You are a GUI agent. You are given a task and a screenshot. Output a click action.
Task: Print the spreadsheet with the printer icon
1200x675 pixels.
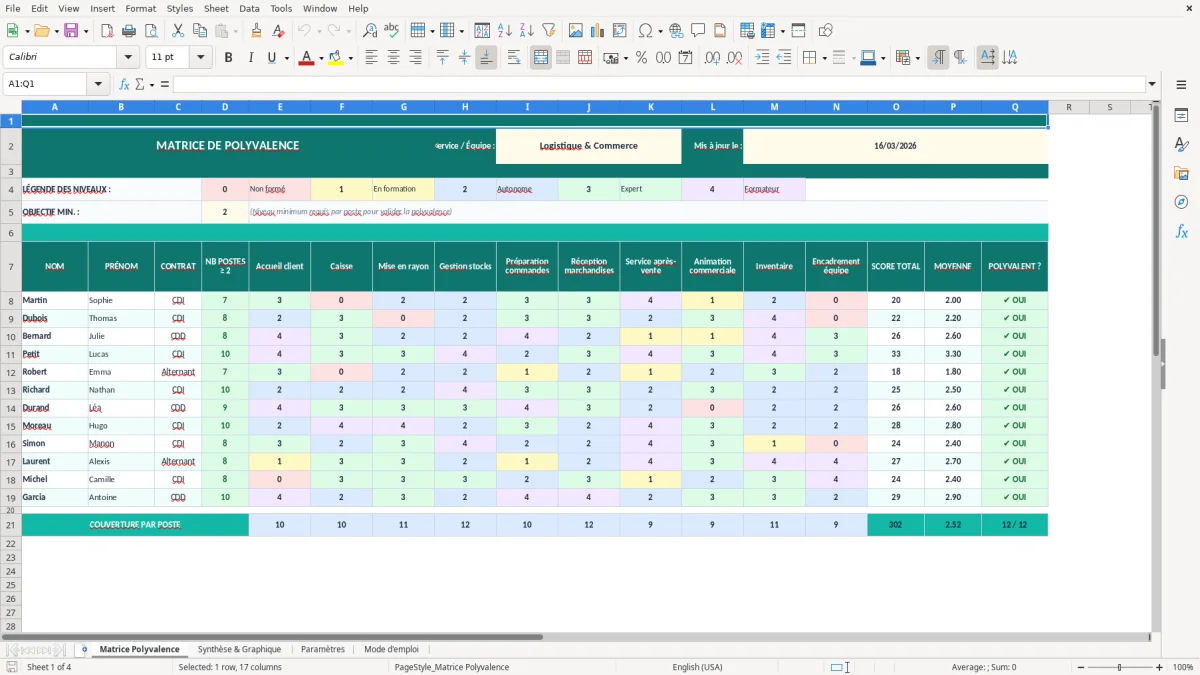click(x=128, y=31)
